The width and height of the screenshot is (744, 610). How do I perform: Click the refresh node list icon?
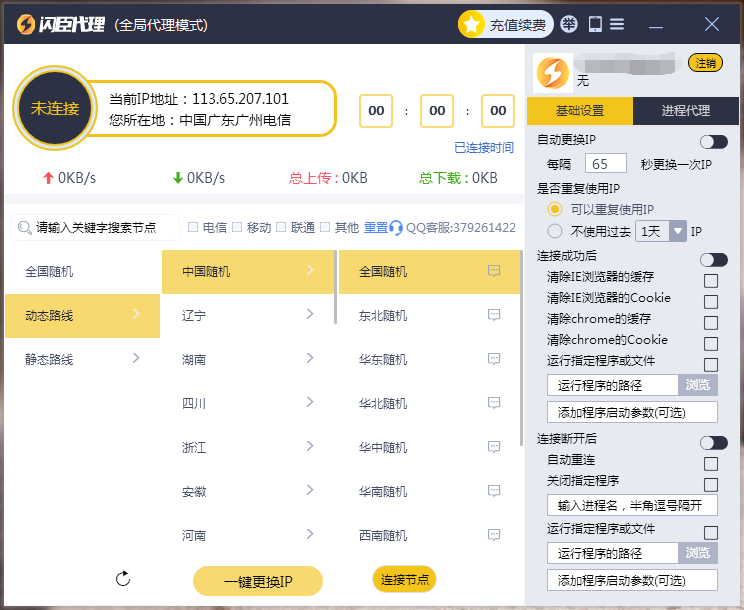tap(123, 579)
